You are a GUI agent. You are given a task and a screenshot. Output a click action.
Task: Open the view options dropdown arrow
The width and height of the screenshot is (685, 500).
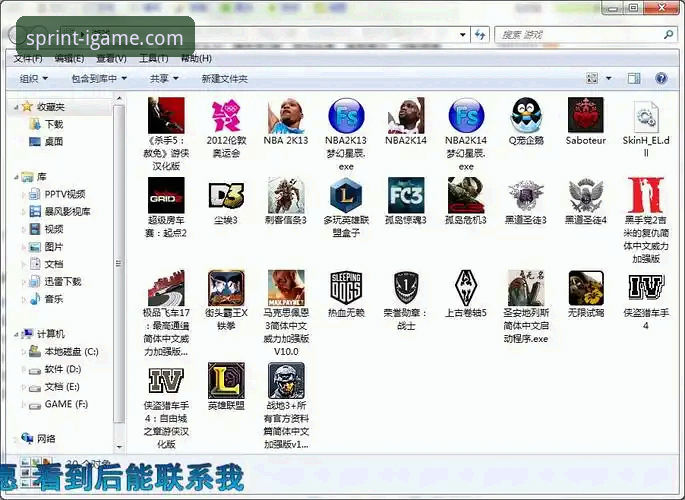coord(609,79)
